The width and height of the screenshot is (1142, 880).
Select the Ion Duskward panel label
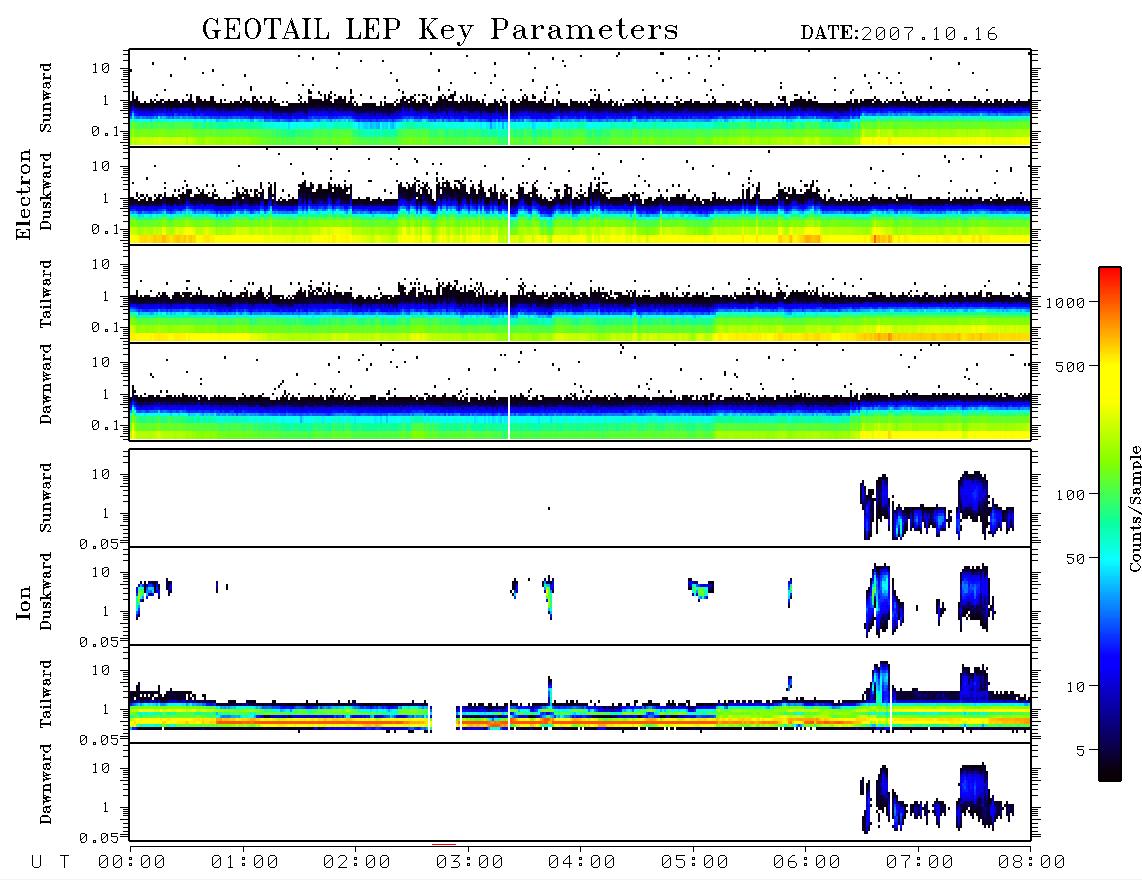click(46, 591)
